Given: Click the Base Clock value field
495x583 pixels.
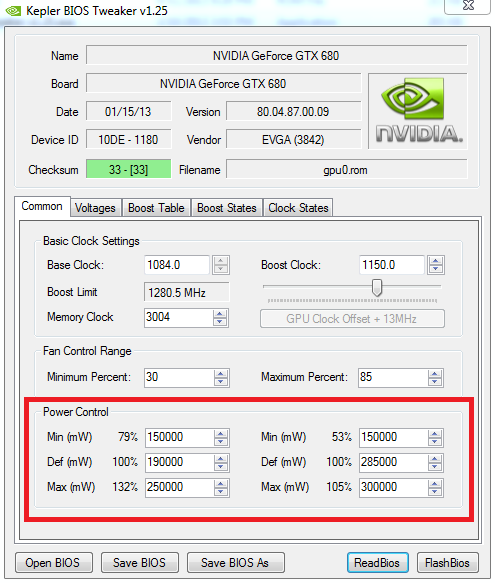Looking at the screenshot, I should (177, 265).
